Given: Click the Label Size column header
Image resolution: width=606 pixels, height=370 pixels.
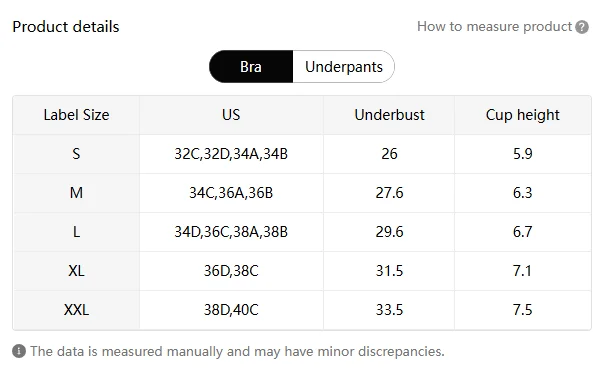Looking at the screenshot, I should click(x=76, y=115).
